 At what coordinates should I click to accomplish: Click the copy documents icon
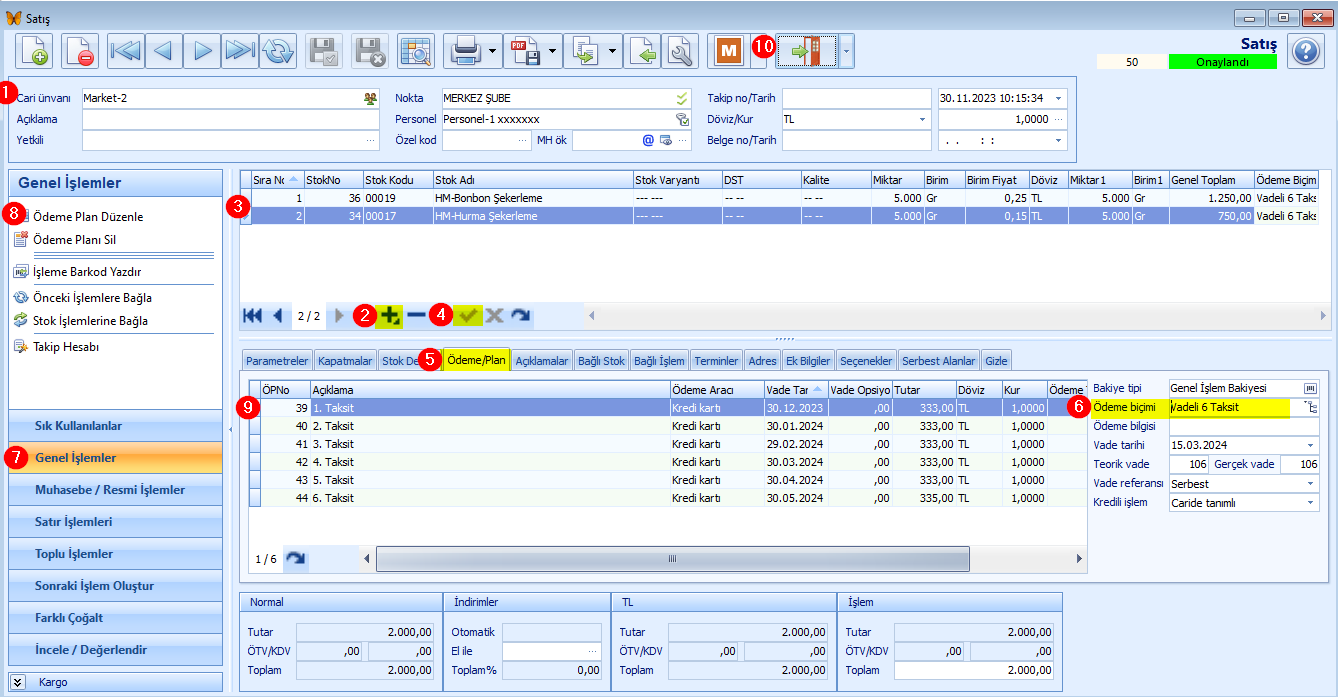click(x=584, y=50)
